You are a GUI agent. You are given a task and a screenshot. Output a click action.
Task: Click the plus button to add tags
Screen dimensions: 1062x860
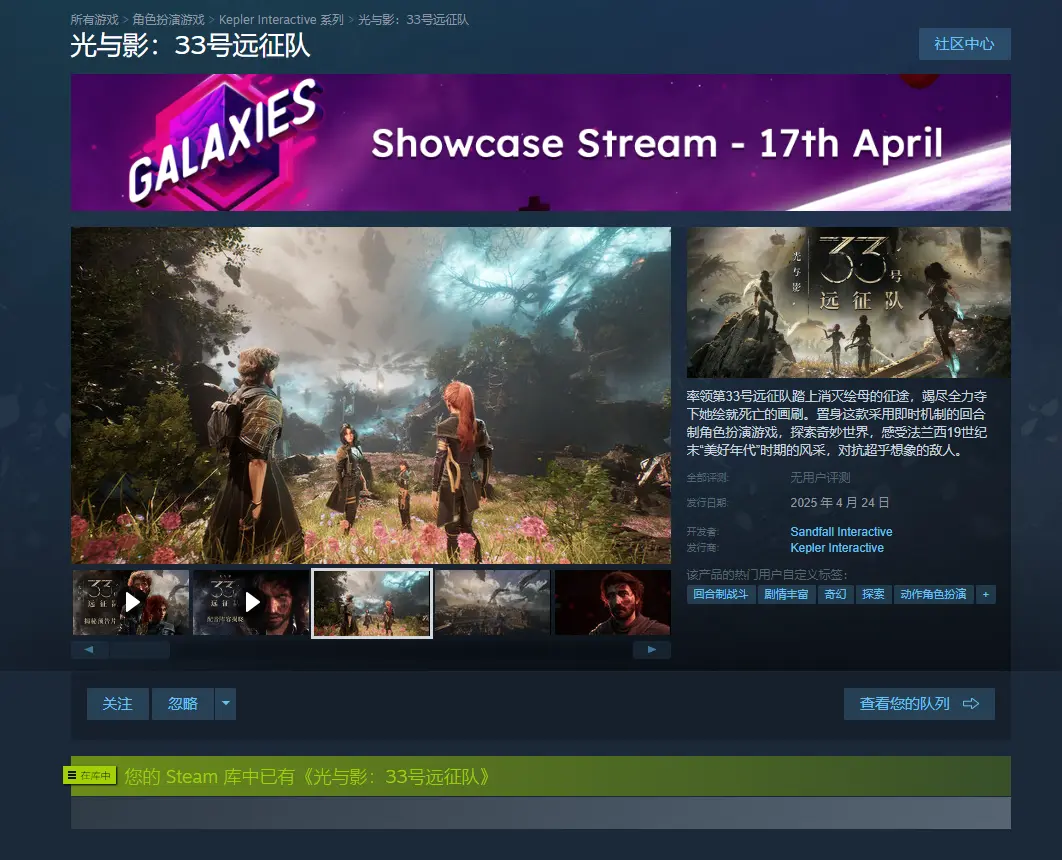985,595
